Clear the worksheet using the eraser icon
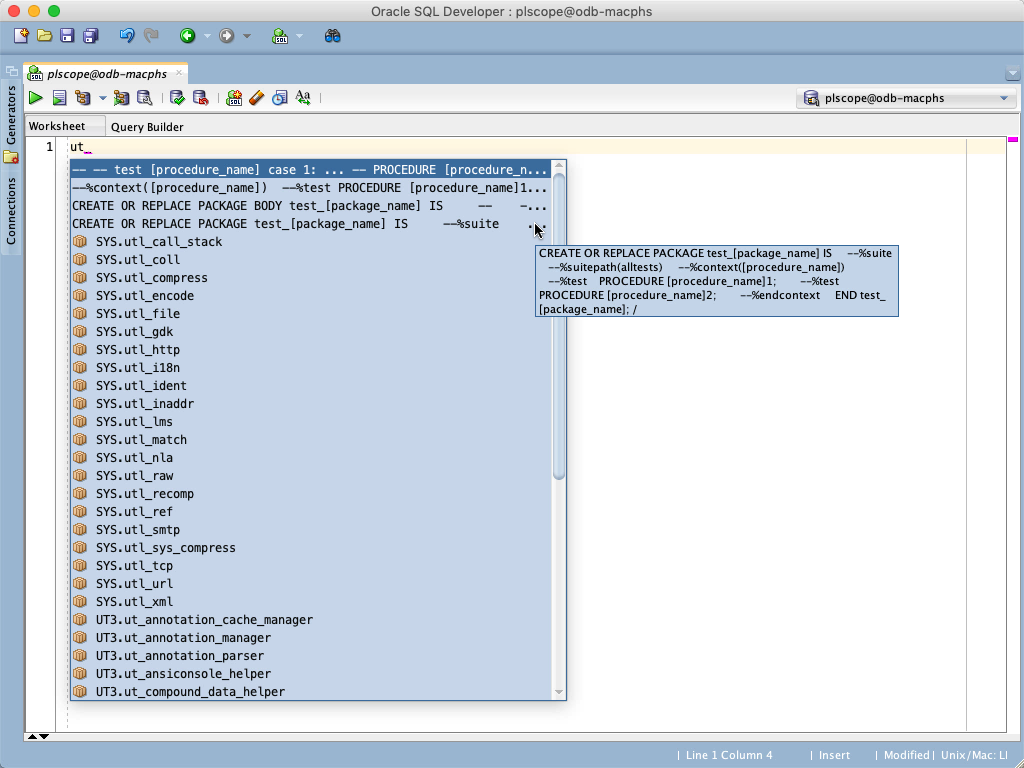This screenshot has height=768, width=1024. 256,97
